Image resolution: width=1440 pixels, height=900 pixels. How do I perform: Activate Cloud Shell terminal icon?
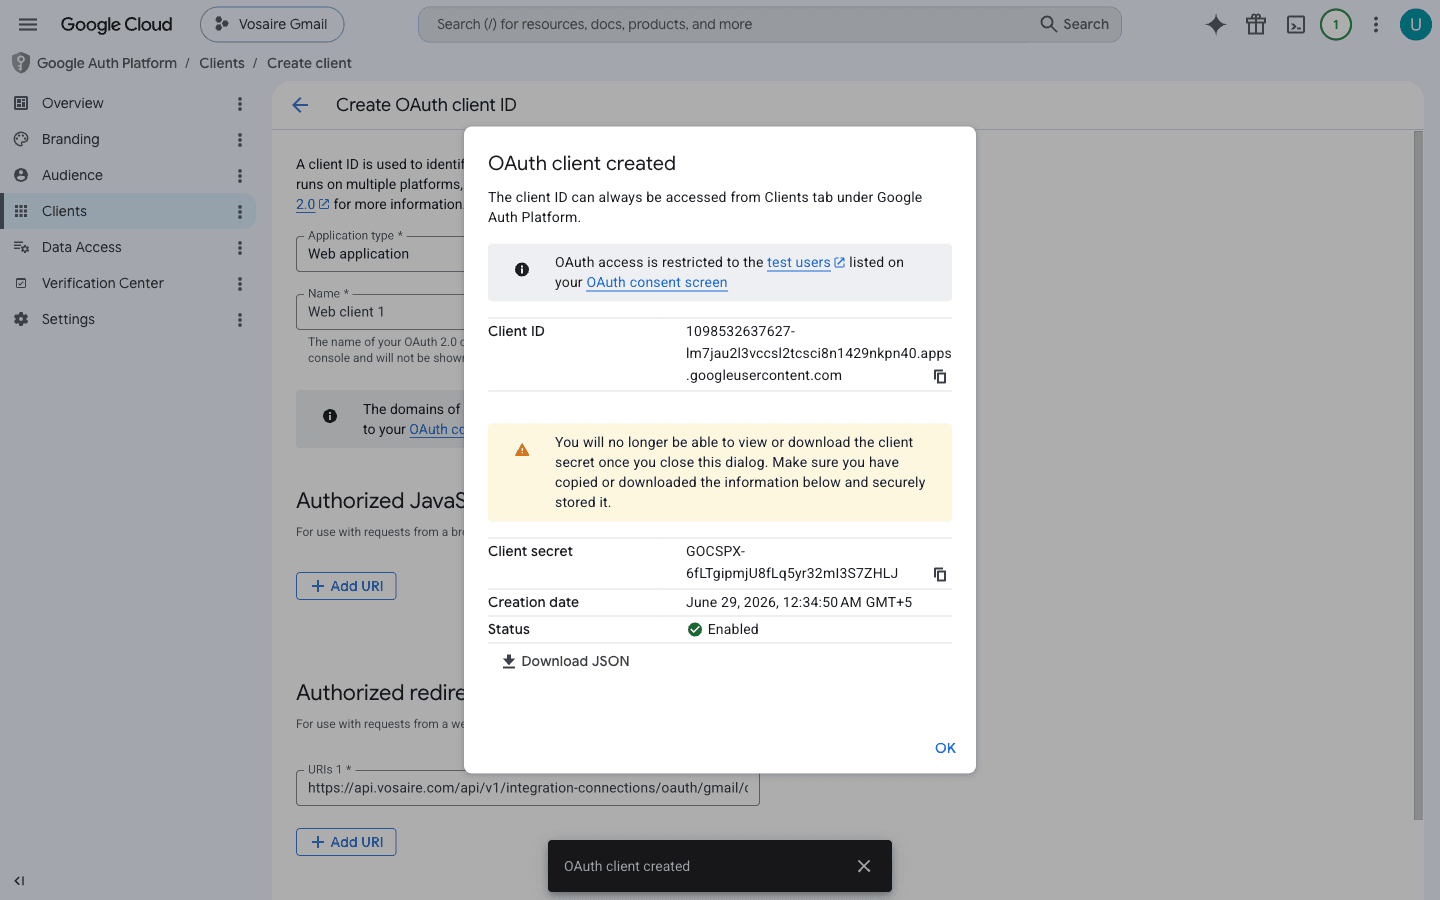point(1296,25)
